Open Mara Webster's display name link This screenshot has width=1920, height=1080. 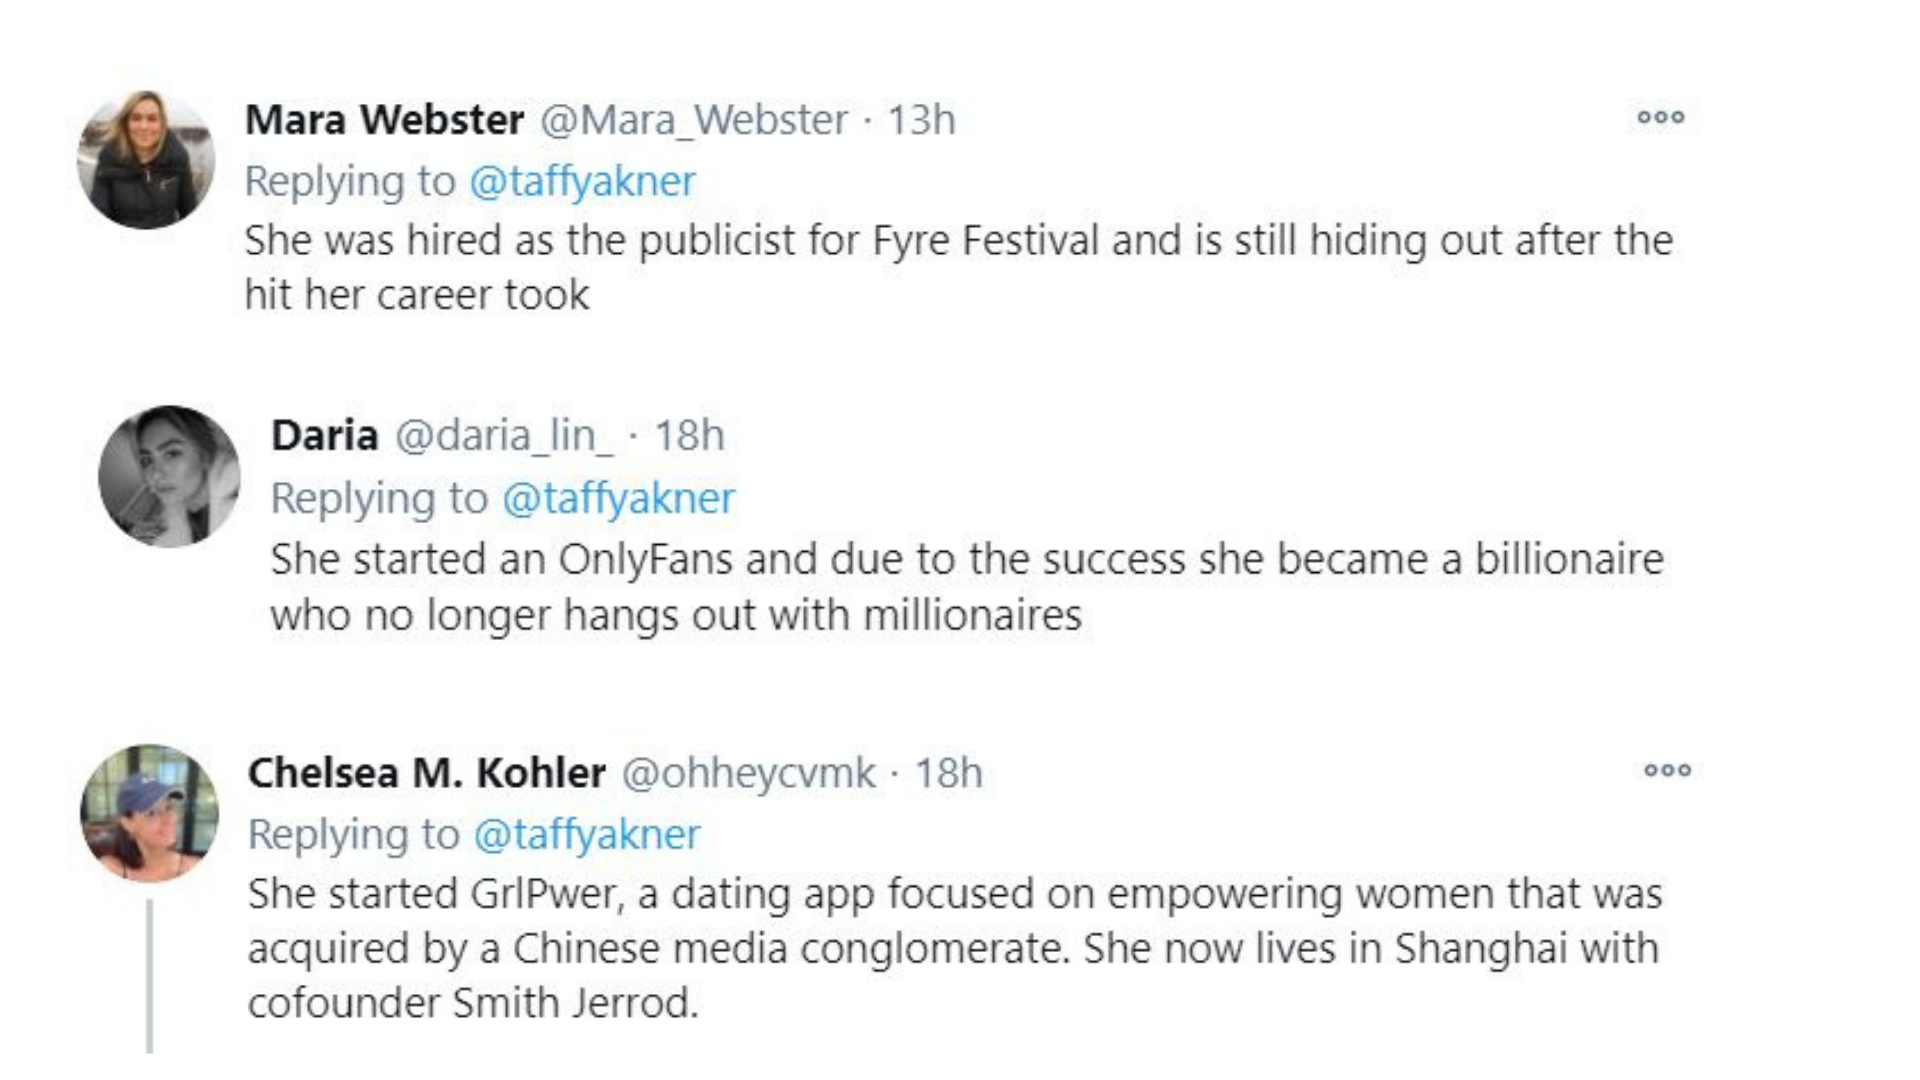click(384, 120)
